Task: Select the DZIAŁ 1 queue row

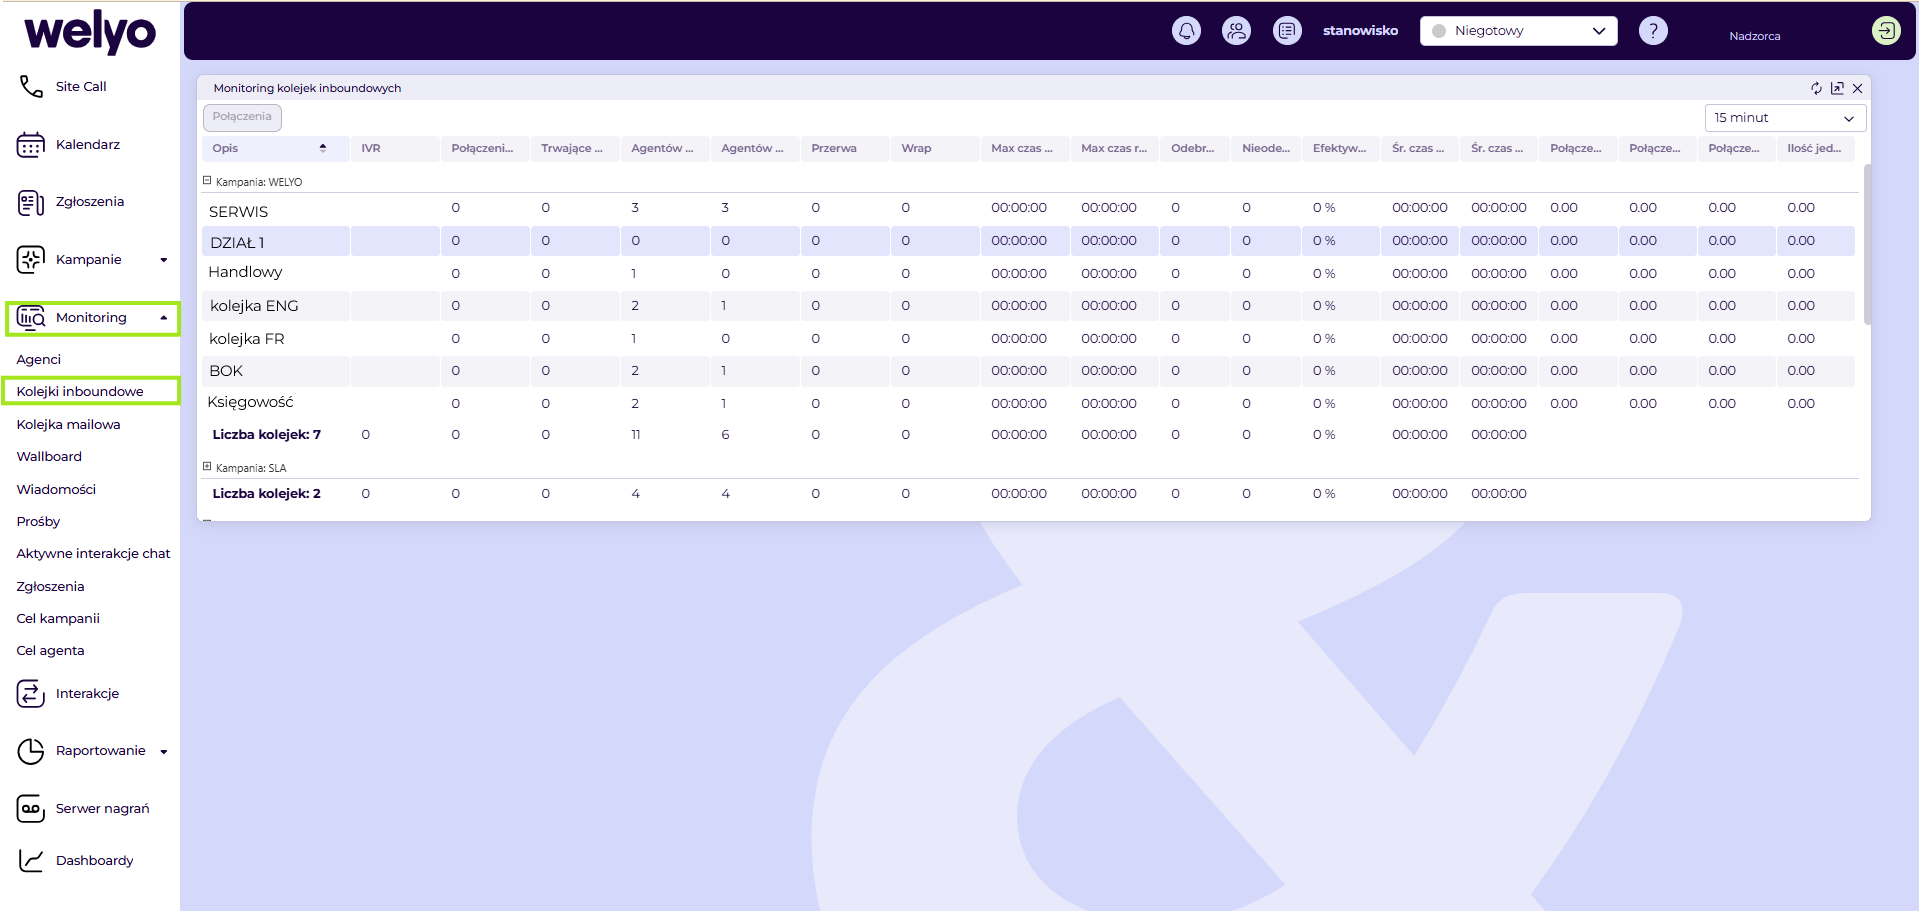Action: coord(1028,241)
